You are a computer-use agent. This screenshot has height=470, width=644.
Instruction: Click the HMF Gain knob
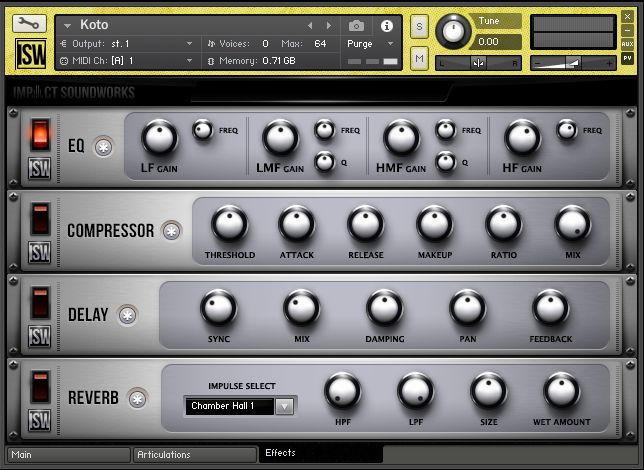(402, 138)
